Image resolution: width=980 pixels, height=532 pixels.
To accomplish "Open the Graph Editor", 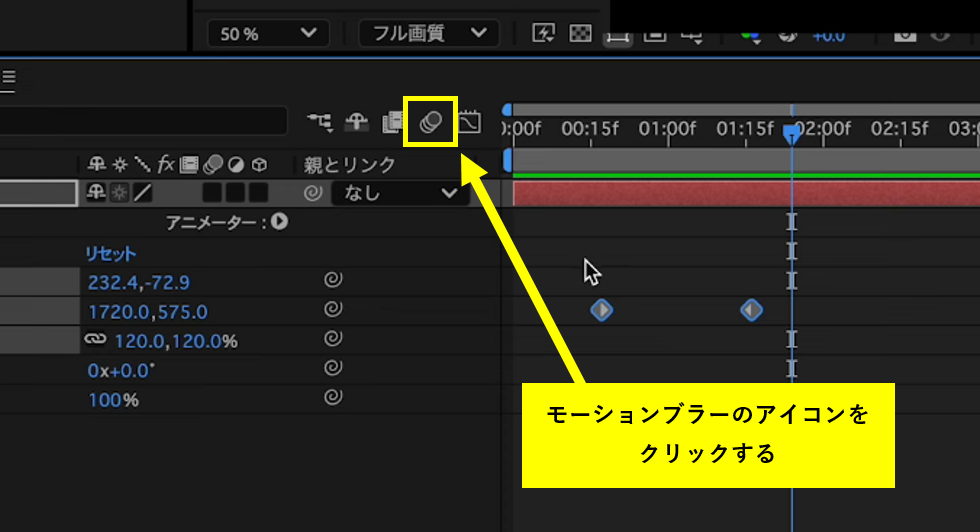I will click(469, 121).
